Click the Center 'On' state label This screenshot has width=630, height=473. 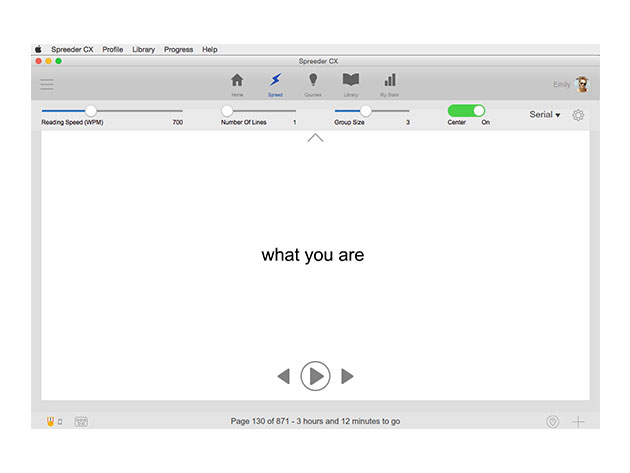(486, 122)
